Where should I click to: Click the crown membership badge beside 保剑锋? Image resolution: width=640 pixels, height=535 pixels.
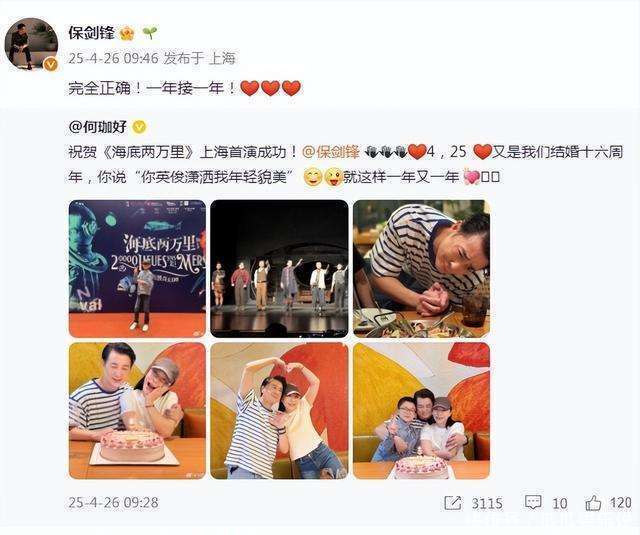click(127, 33)
